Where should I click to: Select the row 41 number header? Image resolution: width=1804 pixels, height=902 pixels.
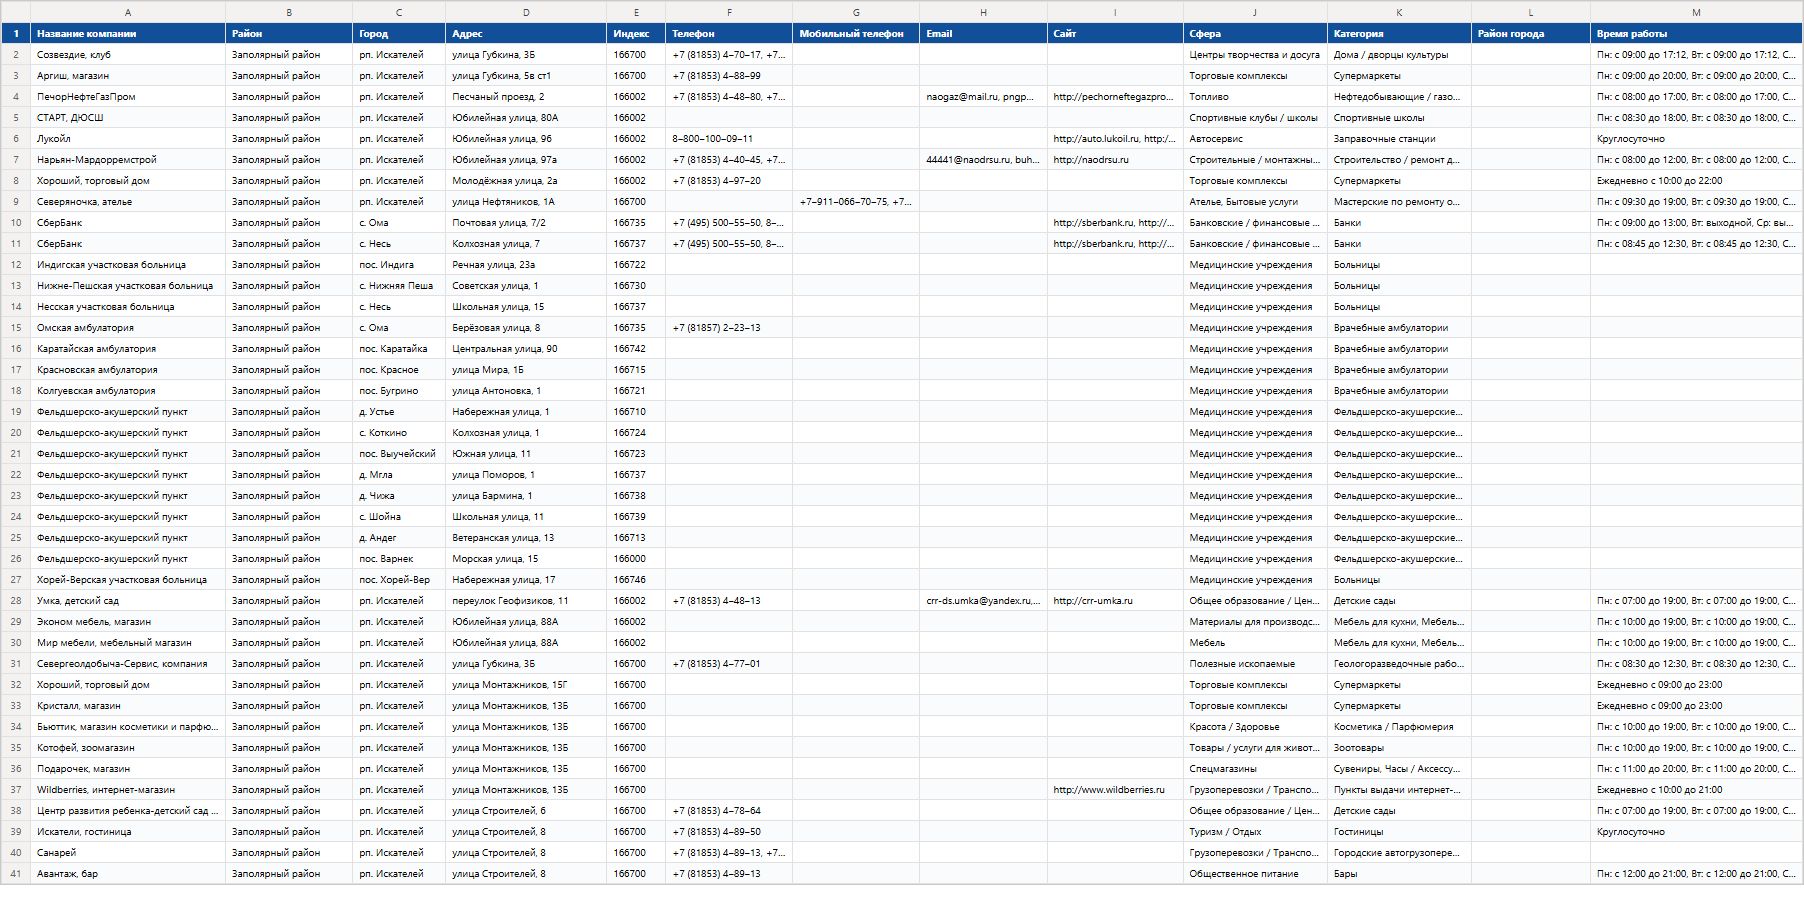[16, 874]
